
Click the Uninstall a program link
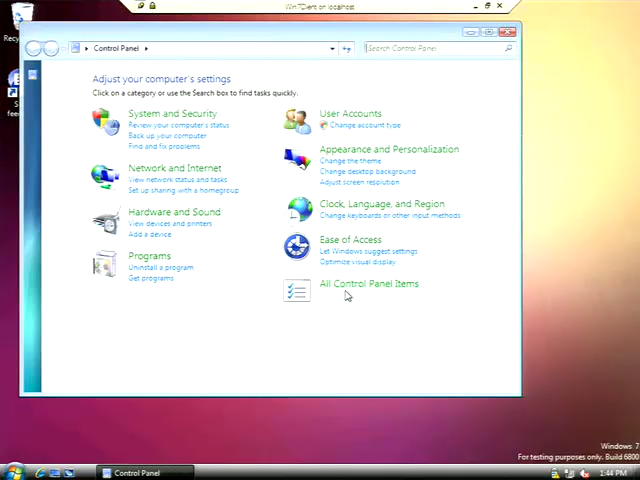[161, 267]
